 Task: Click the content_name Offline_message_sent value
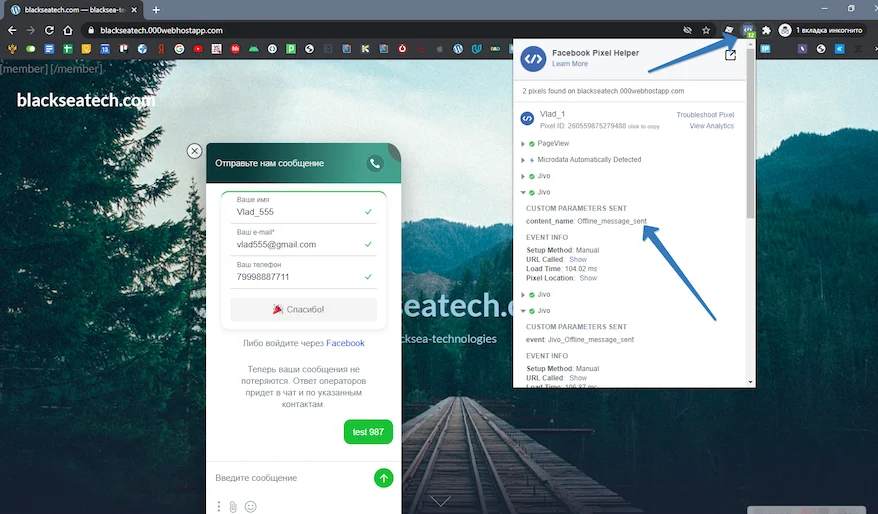(611, 221)
